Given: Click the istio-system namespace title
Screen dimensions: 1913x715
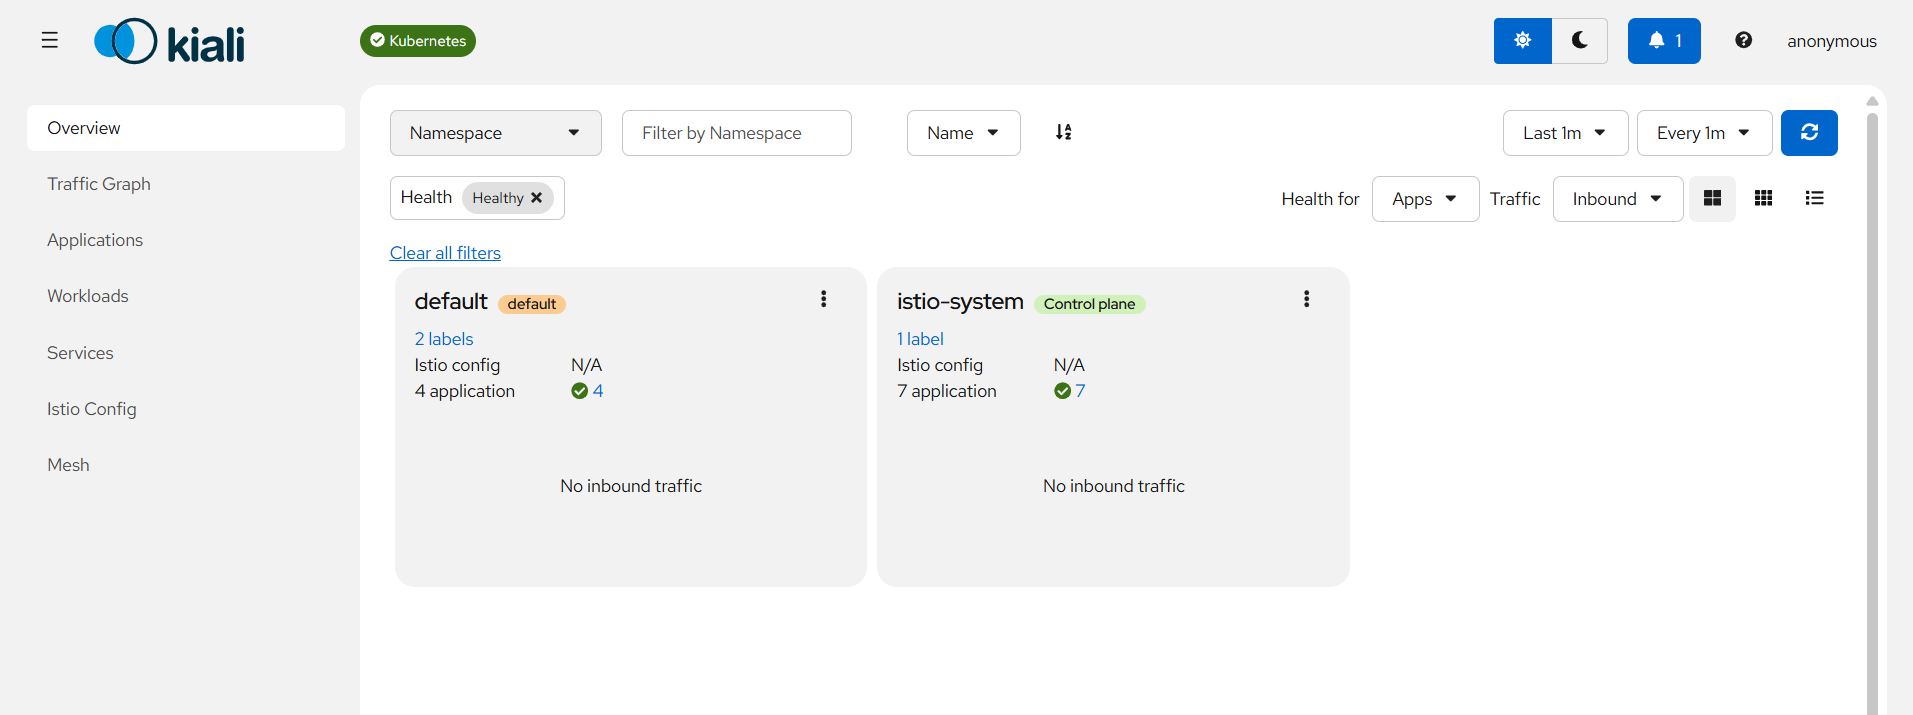Looking at the screenshot, I should (960, 301).
